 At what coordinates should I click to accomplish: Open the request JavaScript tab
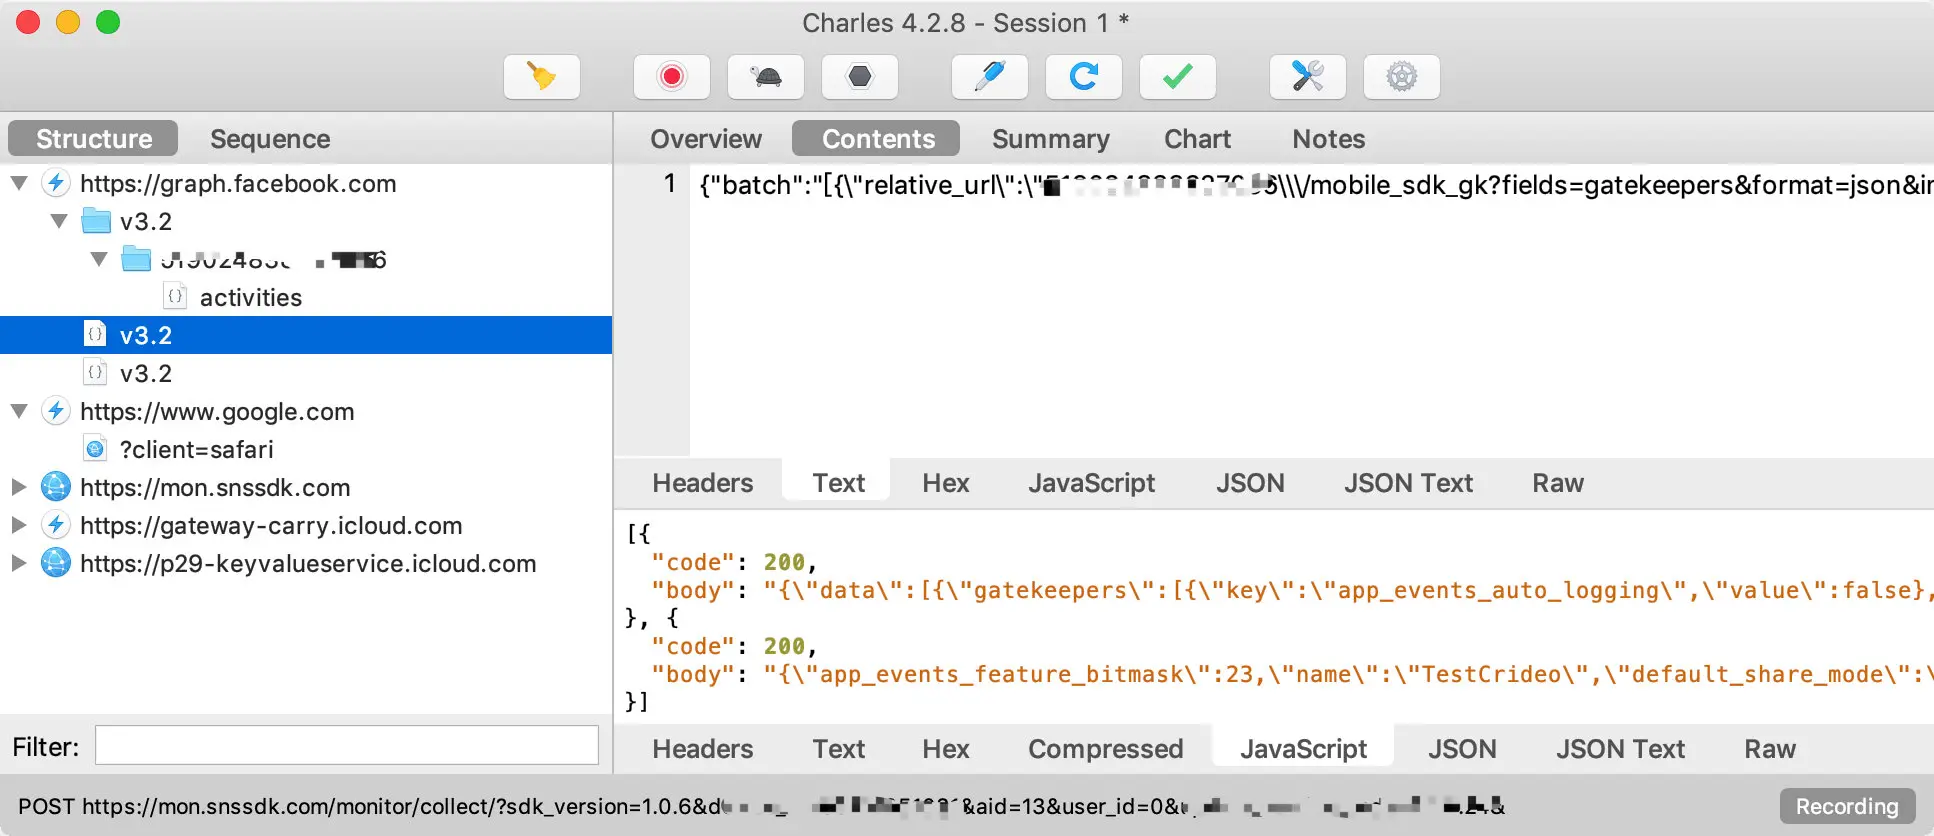click(1091, 483)
